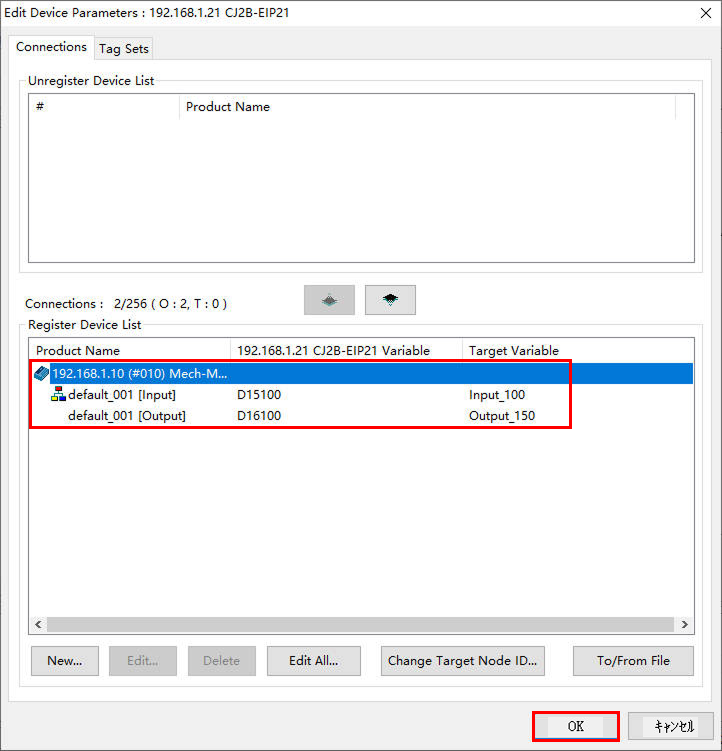Click the Delete button
The width and height of the screenshot is (722, 751).
click(x=221, y=661)
